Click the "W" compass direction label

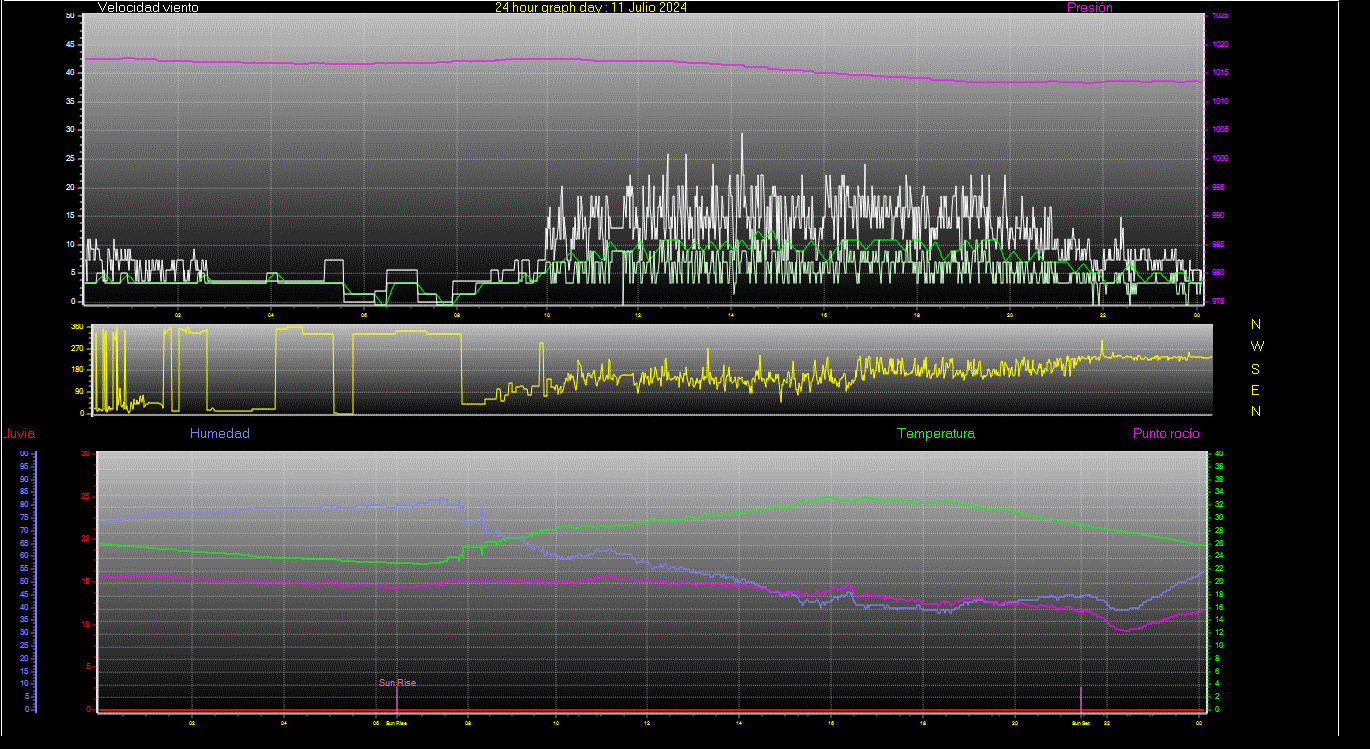(1257, 346)
